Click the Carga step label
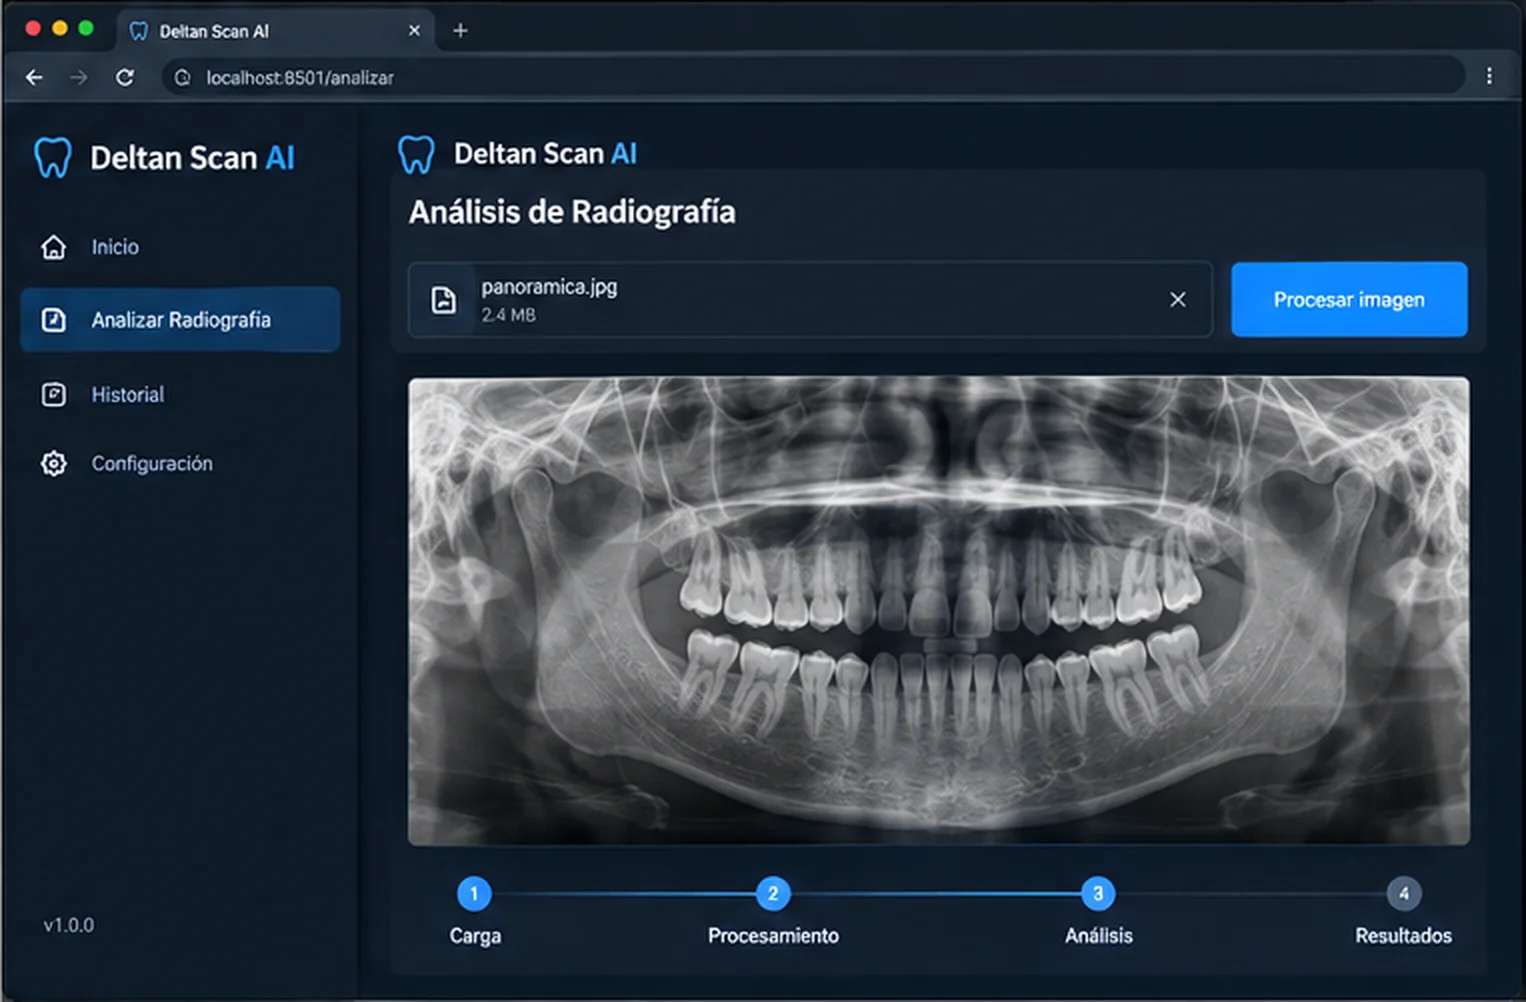Image resolution: width=1526 pixels, height=1002 pixels. (x=475, y=936)
